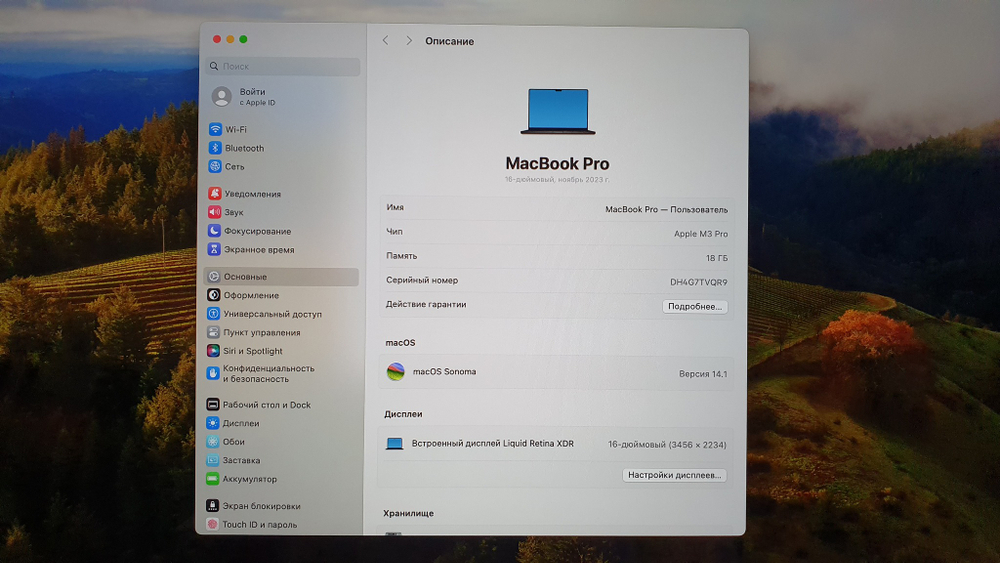Click the yellow minimize window button
The image size is (1000, 563).
230,40
